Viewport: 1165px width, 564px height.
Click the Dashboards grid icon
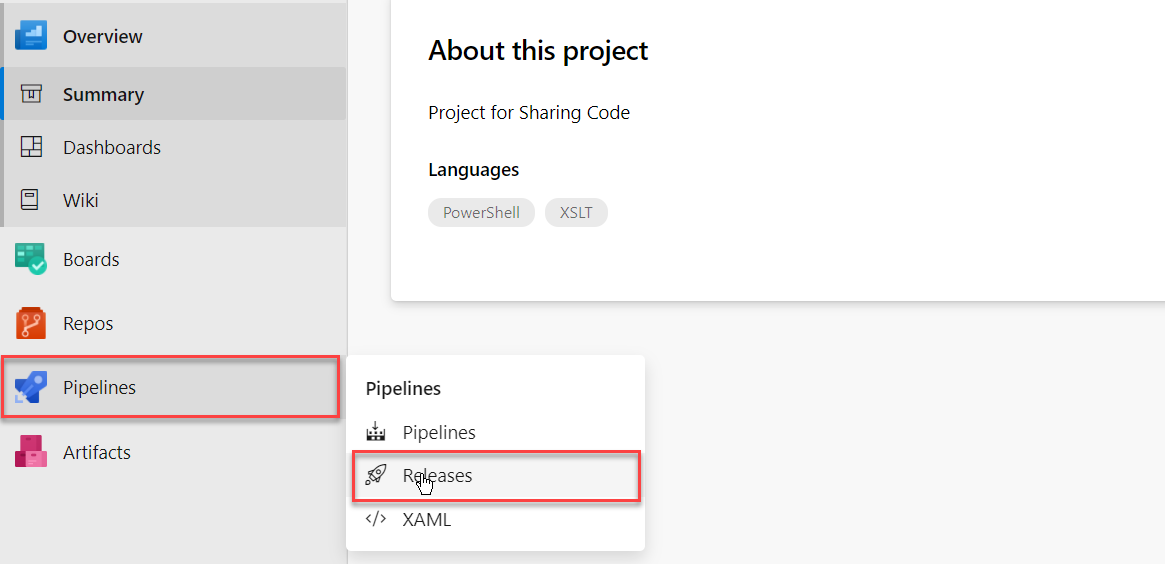tap(31, 147)
